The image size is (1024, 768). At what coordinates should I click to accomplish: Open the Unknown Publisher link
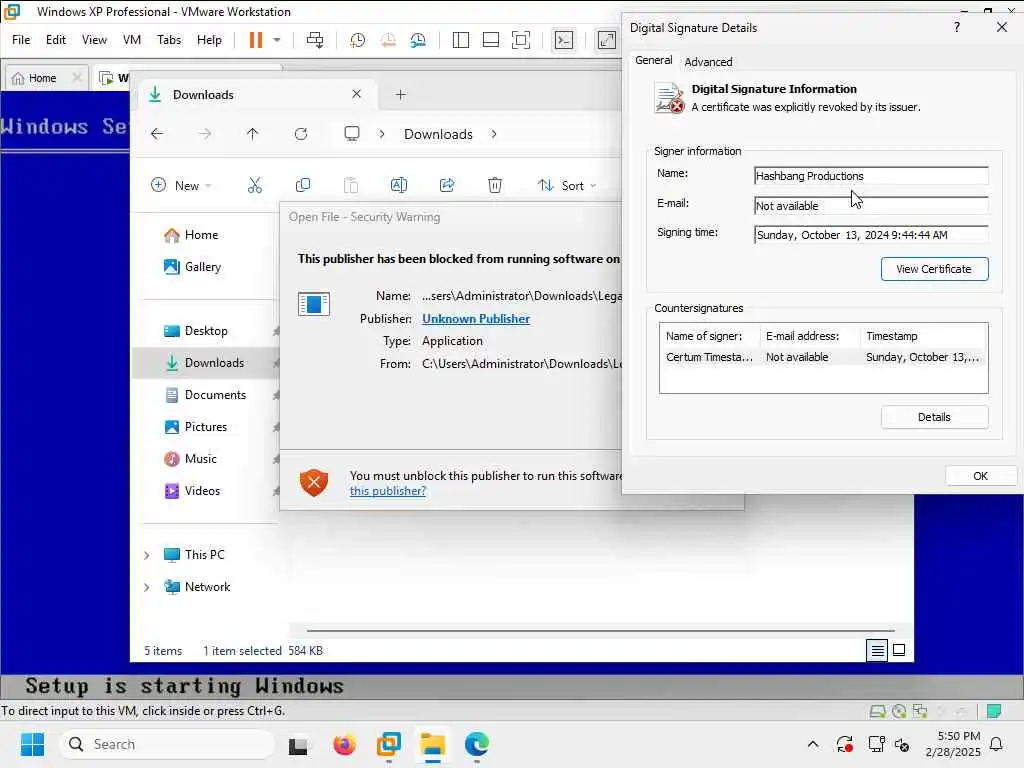coord(476,319)
